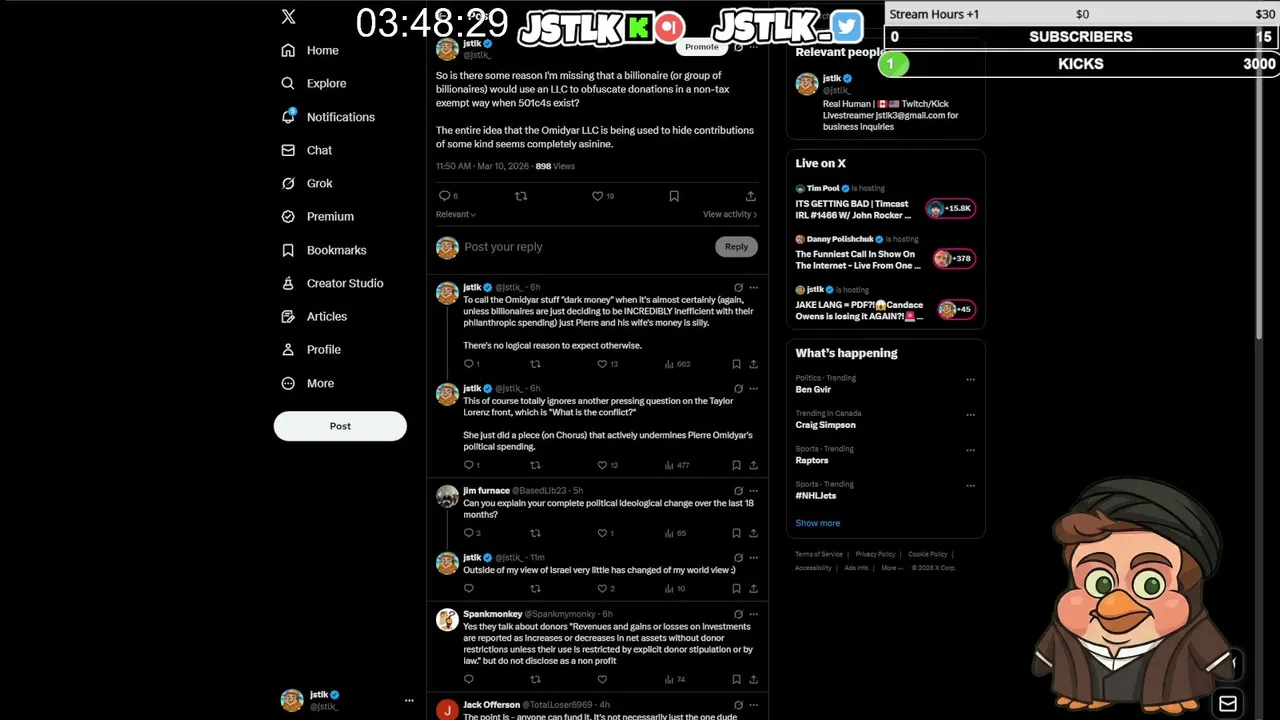Open more menu on Spankmonkey reply
This screenshot has width=1280, height=720.
(x=753, y=614)
